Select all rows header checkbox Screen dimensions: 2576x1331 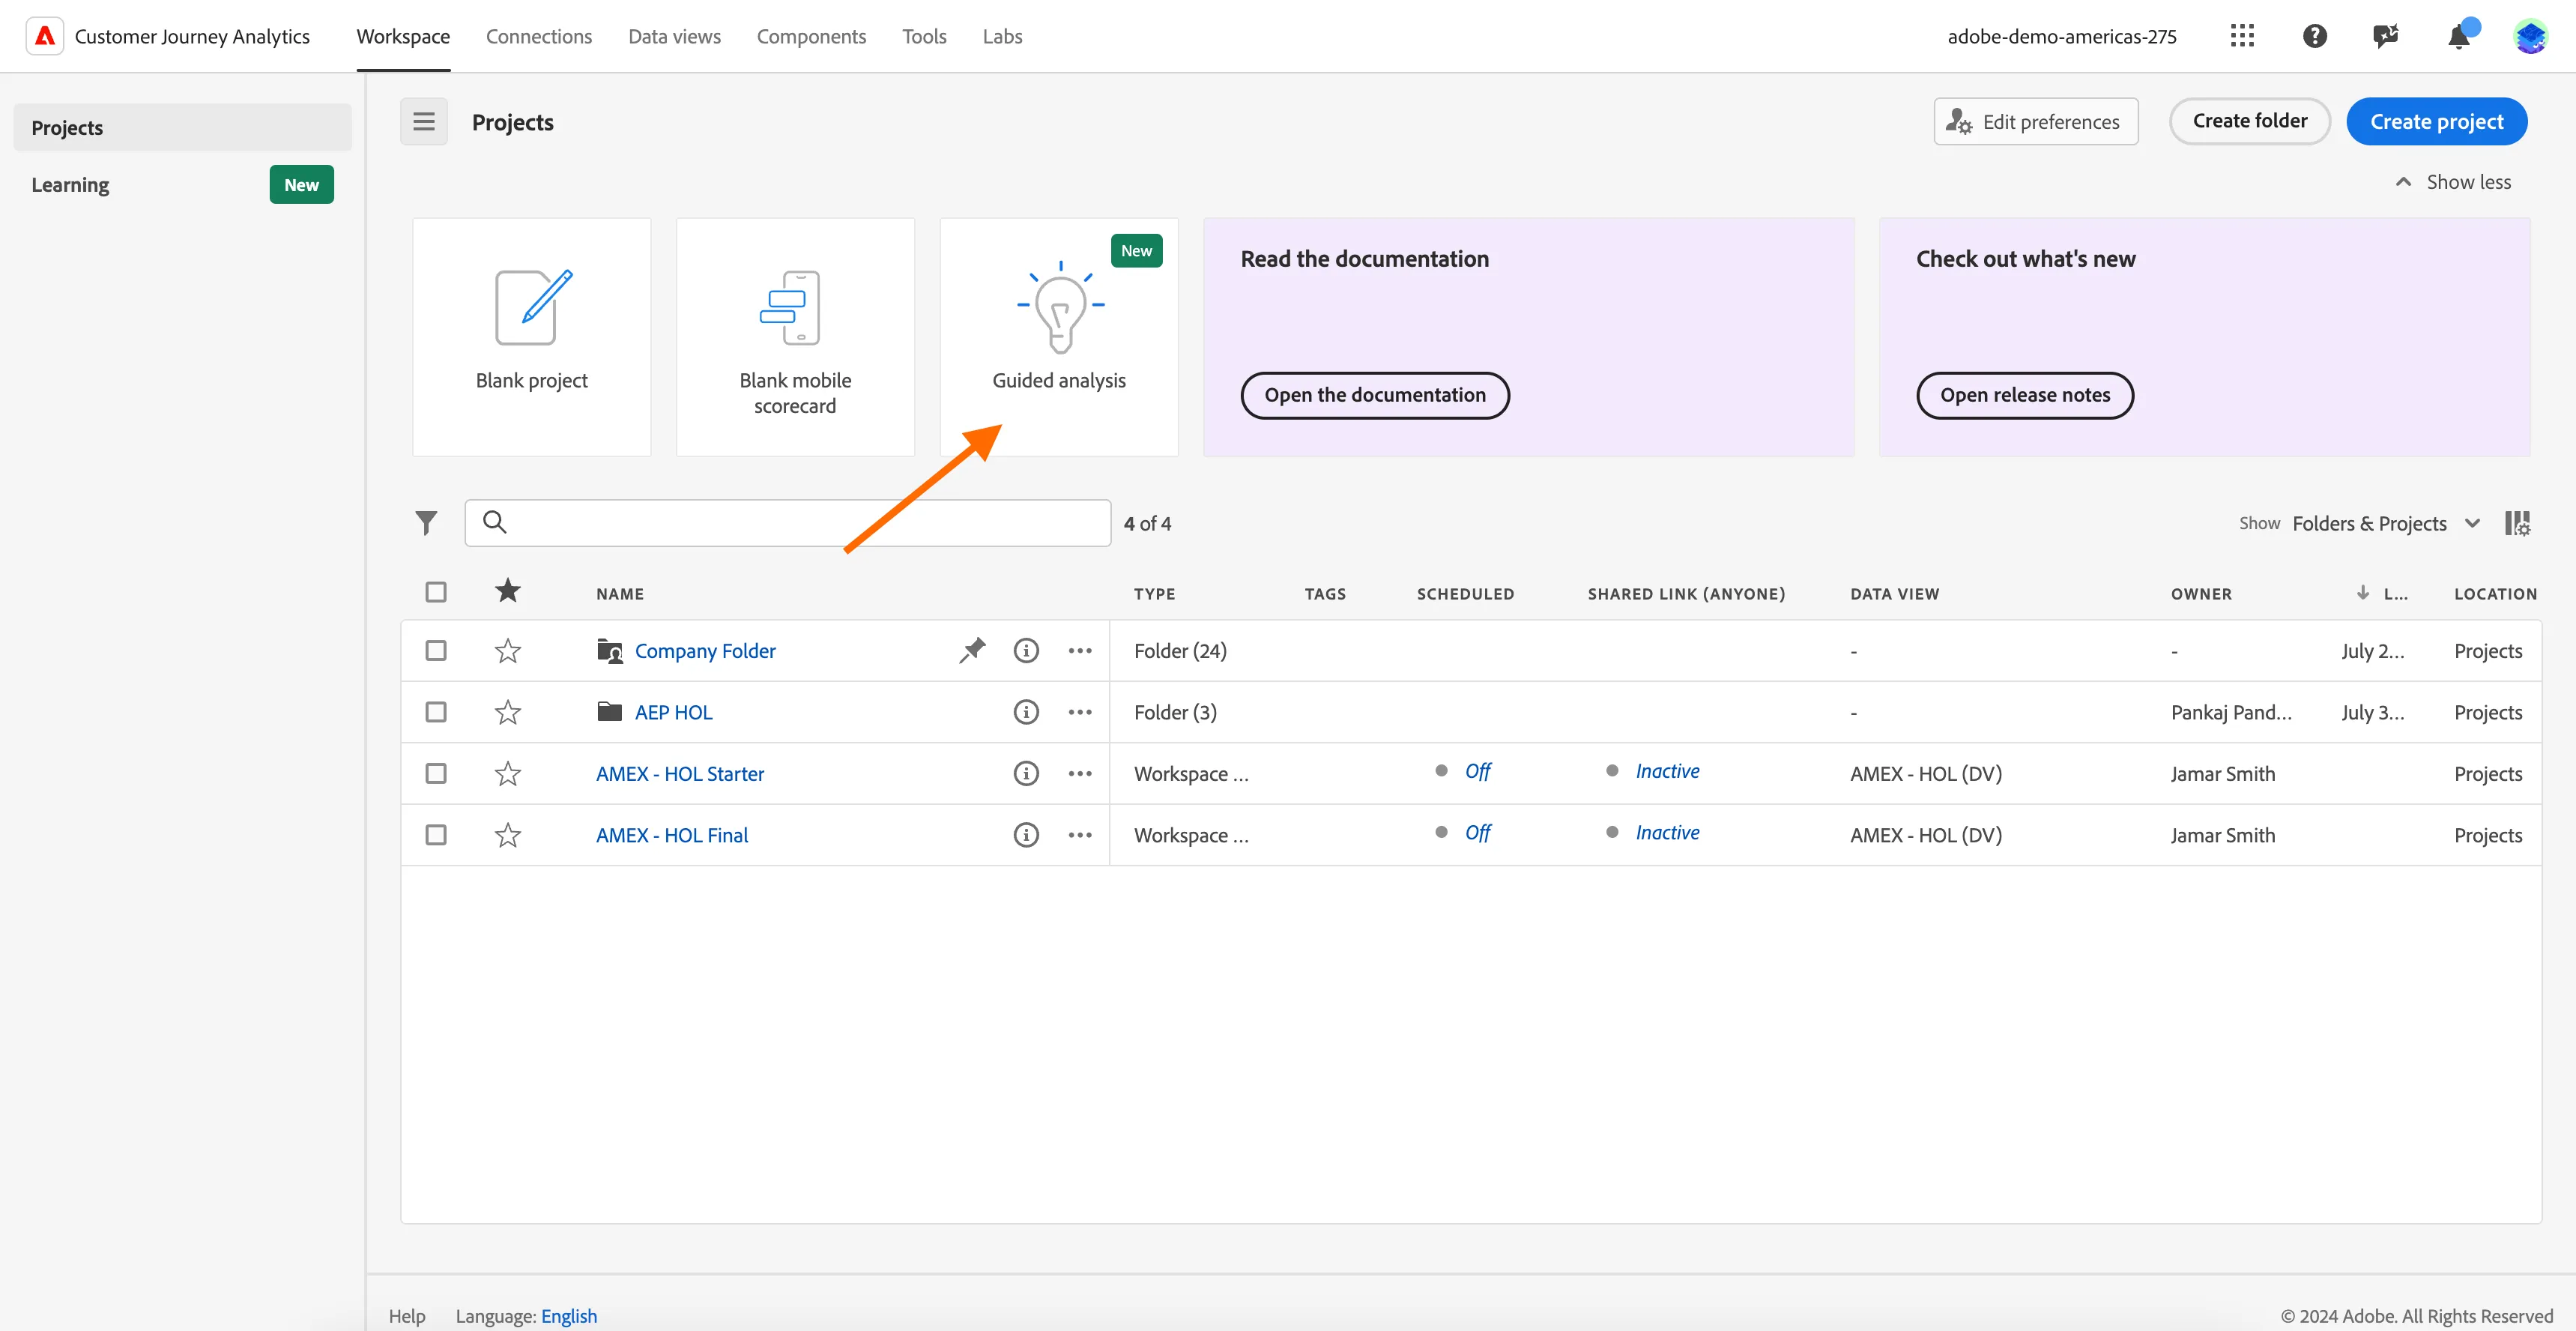[x=436, y=592]
